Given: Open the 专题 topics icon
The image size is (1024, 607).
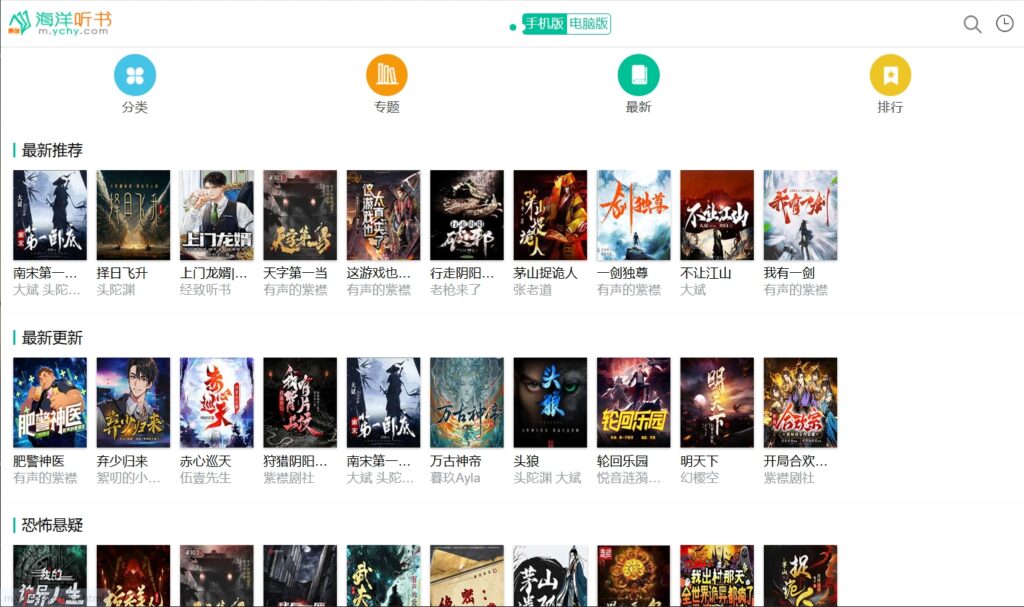Looking at the screenshot, I should [386, 75].
